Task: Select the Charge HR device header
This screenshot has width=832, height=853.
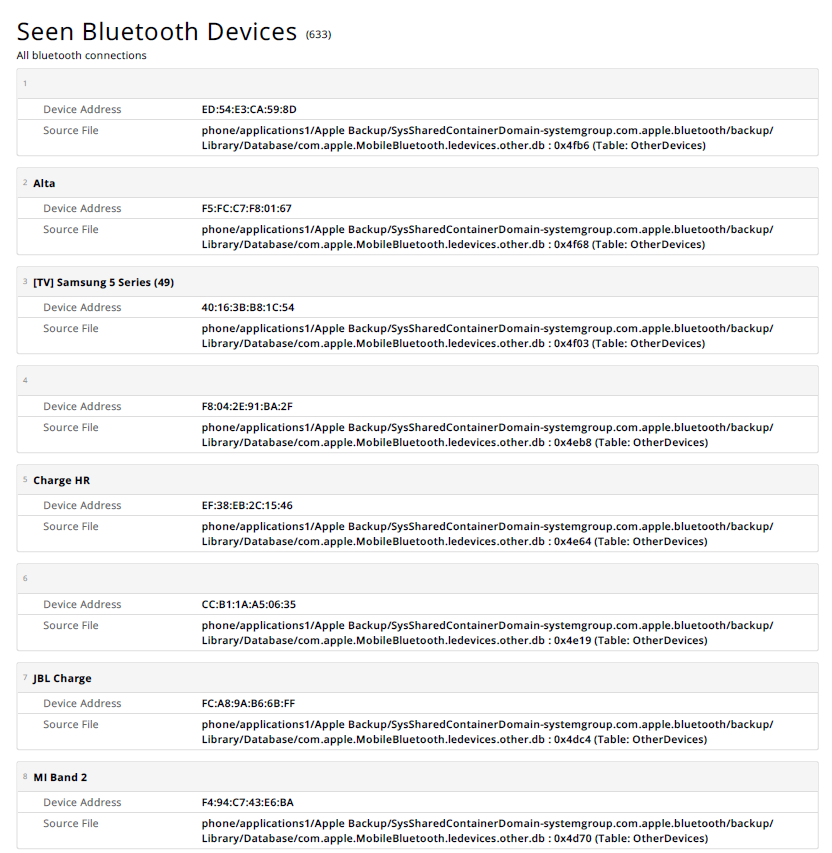Action: tap(61, 480)
